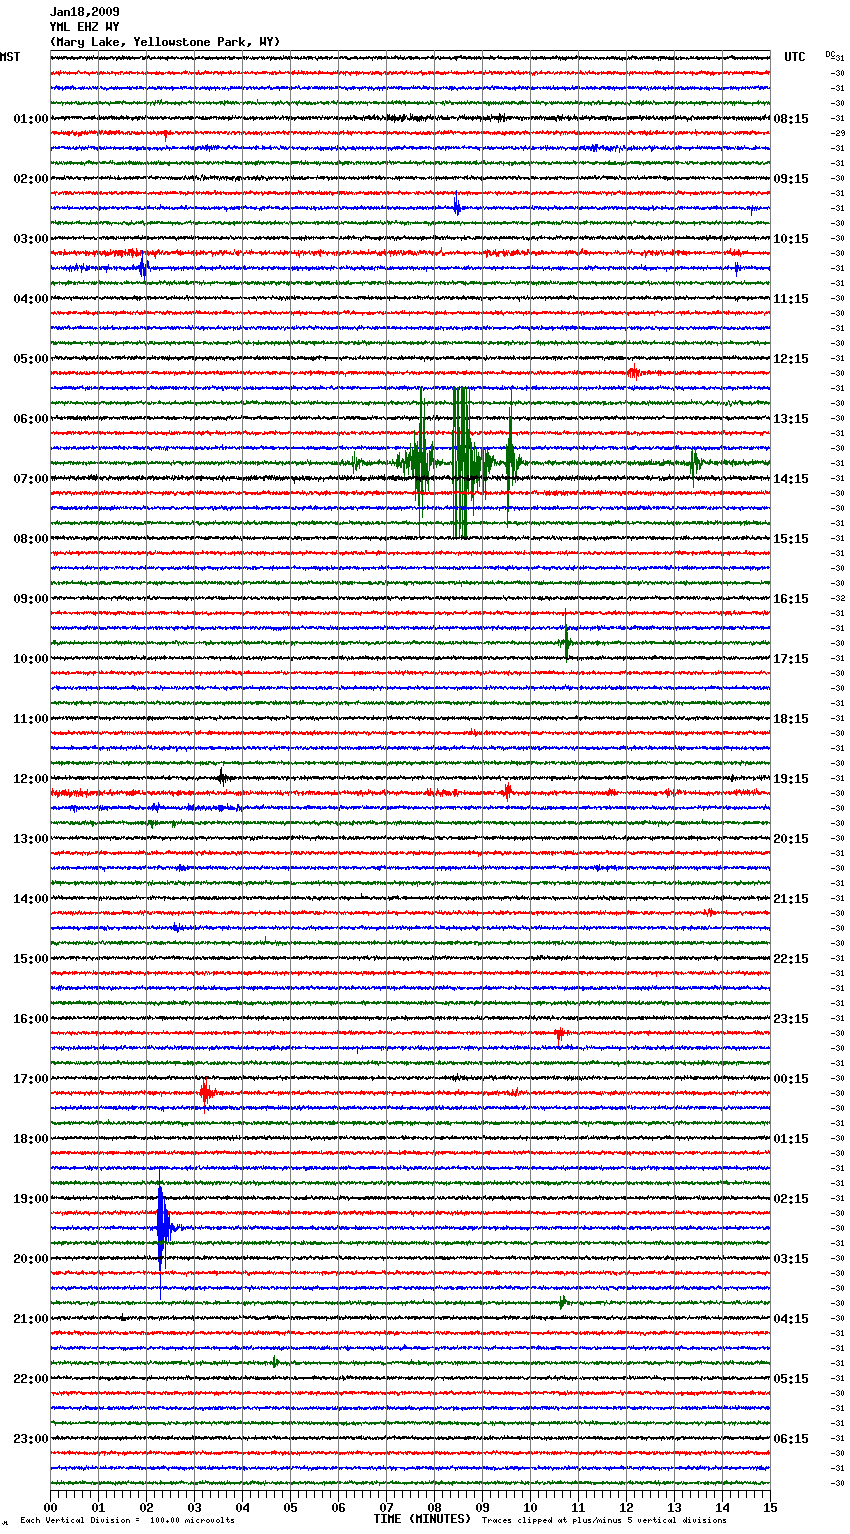Click the UTC timezone header label
This screenshot has width=850, height=1534.
(795, 57)
